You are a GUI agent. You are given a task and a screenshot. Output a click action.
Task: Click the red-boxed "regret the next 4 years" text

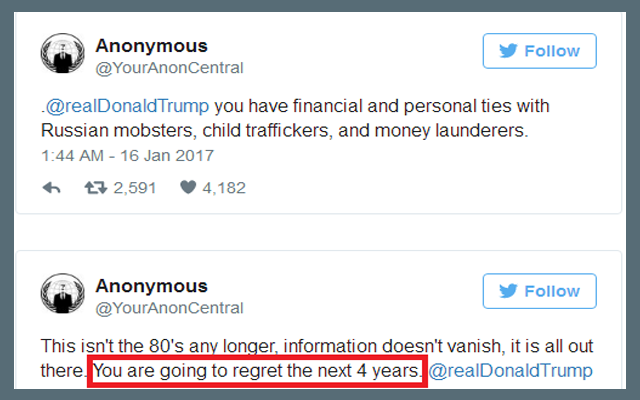click(x=258, y=371)
